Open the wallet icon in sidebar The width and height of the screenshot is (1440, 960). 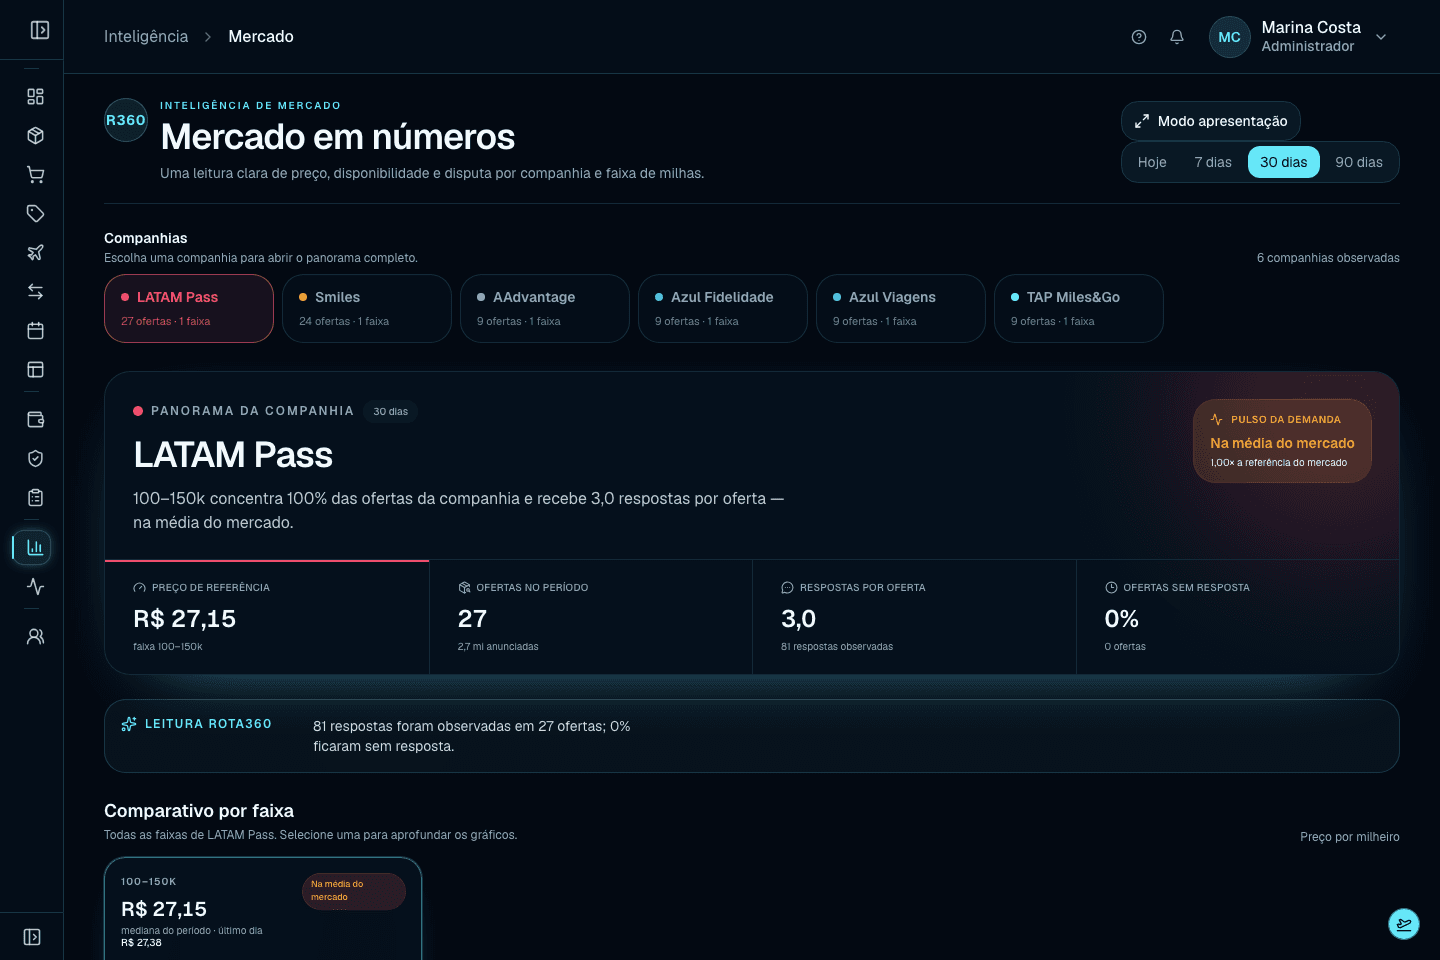(x=35, y=420)
